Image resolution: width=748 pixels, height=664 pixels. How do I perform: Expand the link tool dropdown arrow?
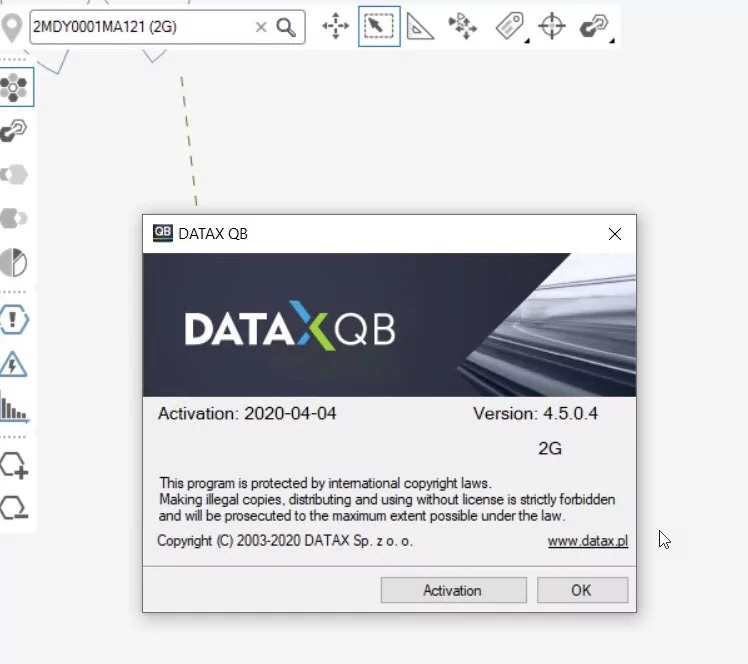coord(612,42)
